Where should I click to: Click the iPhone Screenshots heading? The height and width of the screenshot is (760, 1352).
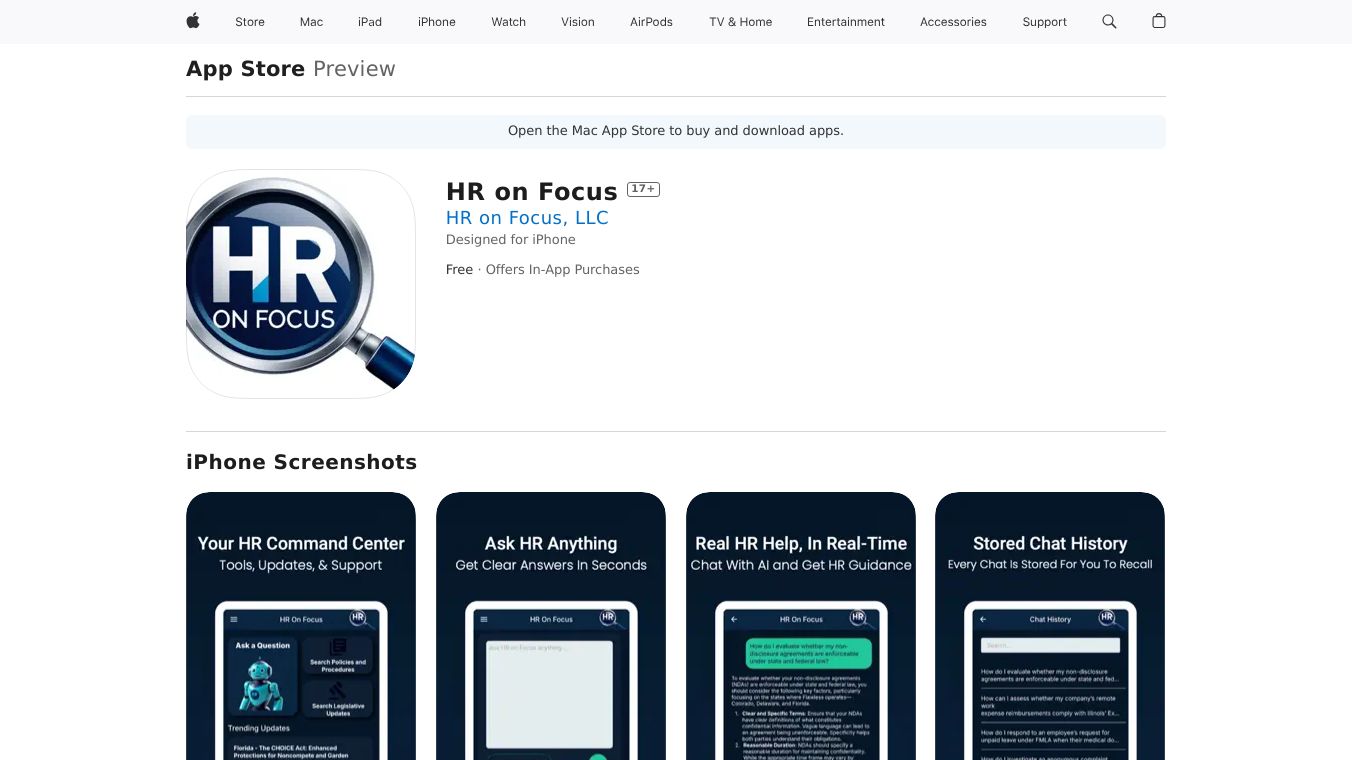(302, 462)
